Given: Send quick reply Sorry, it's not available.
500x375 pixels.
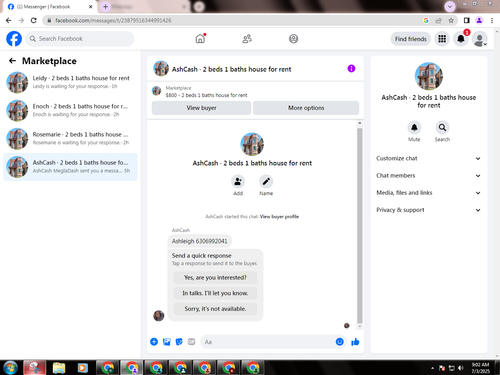Looking at the screenshot, I should (215, 309).
